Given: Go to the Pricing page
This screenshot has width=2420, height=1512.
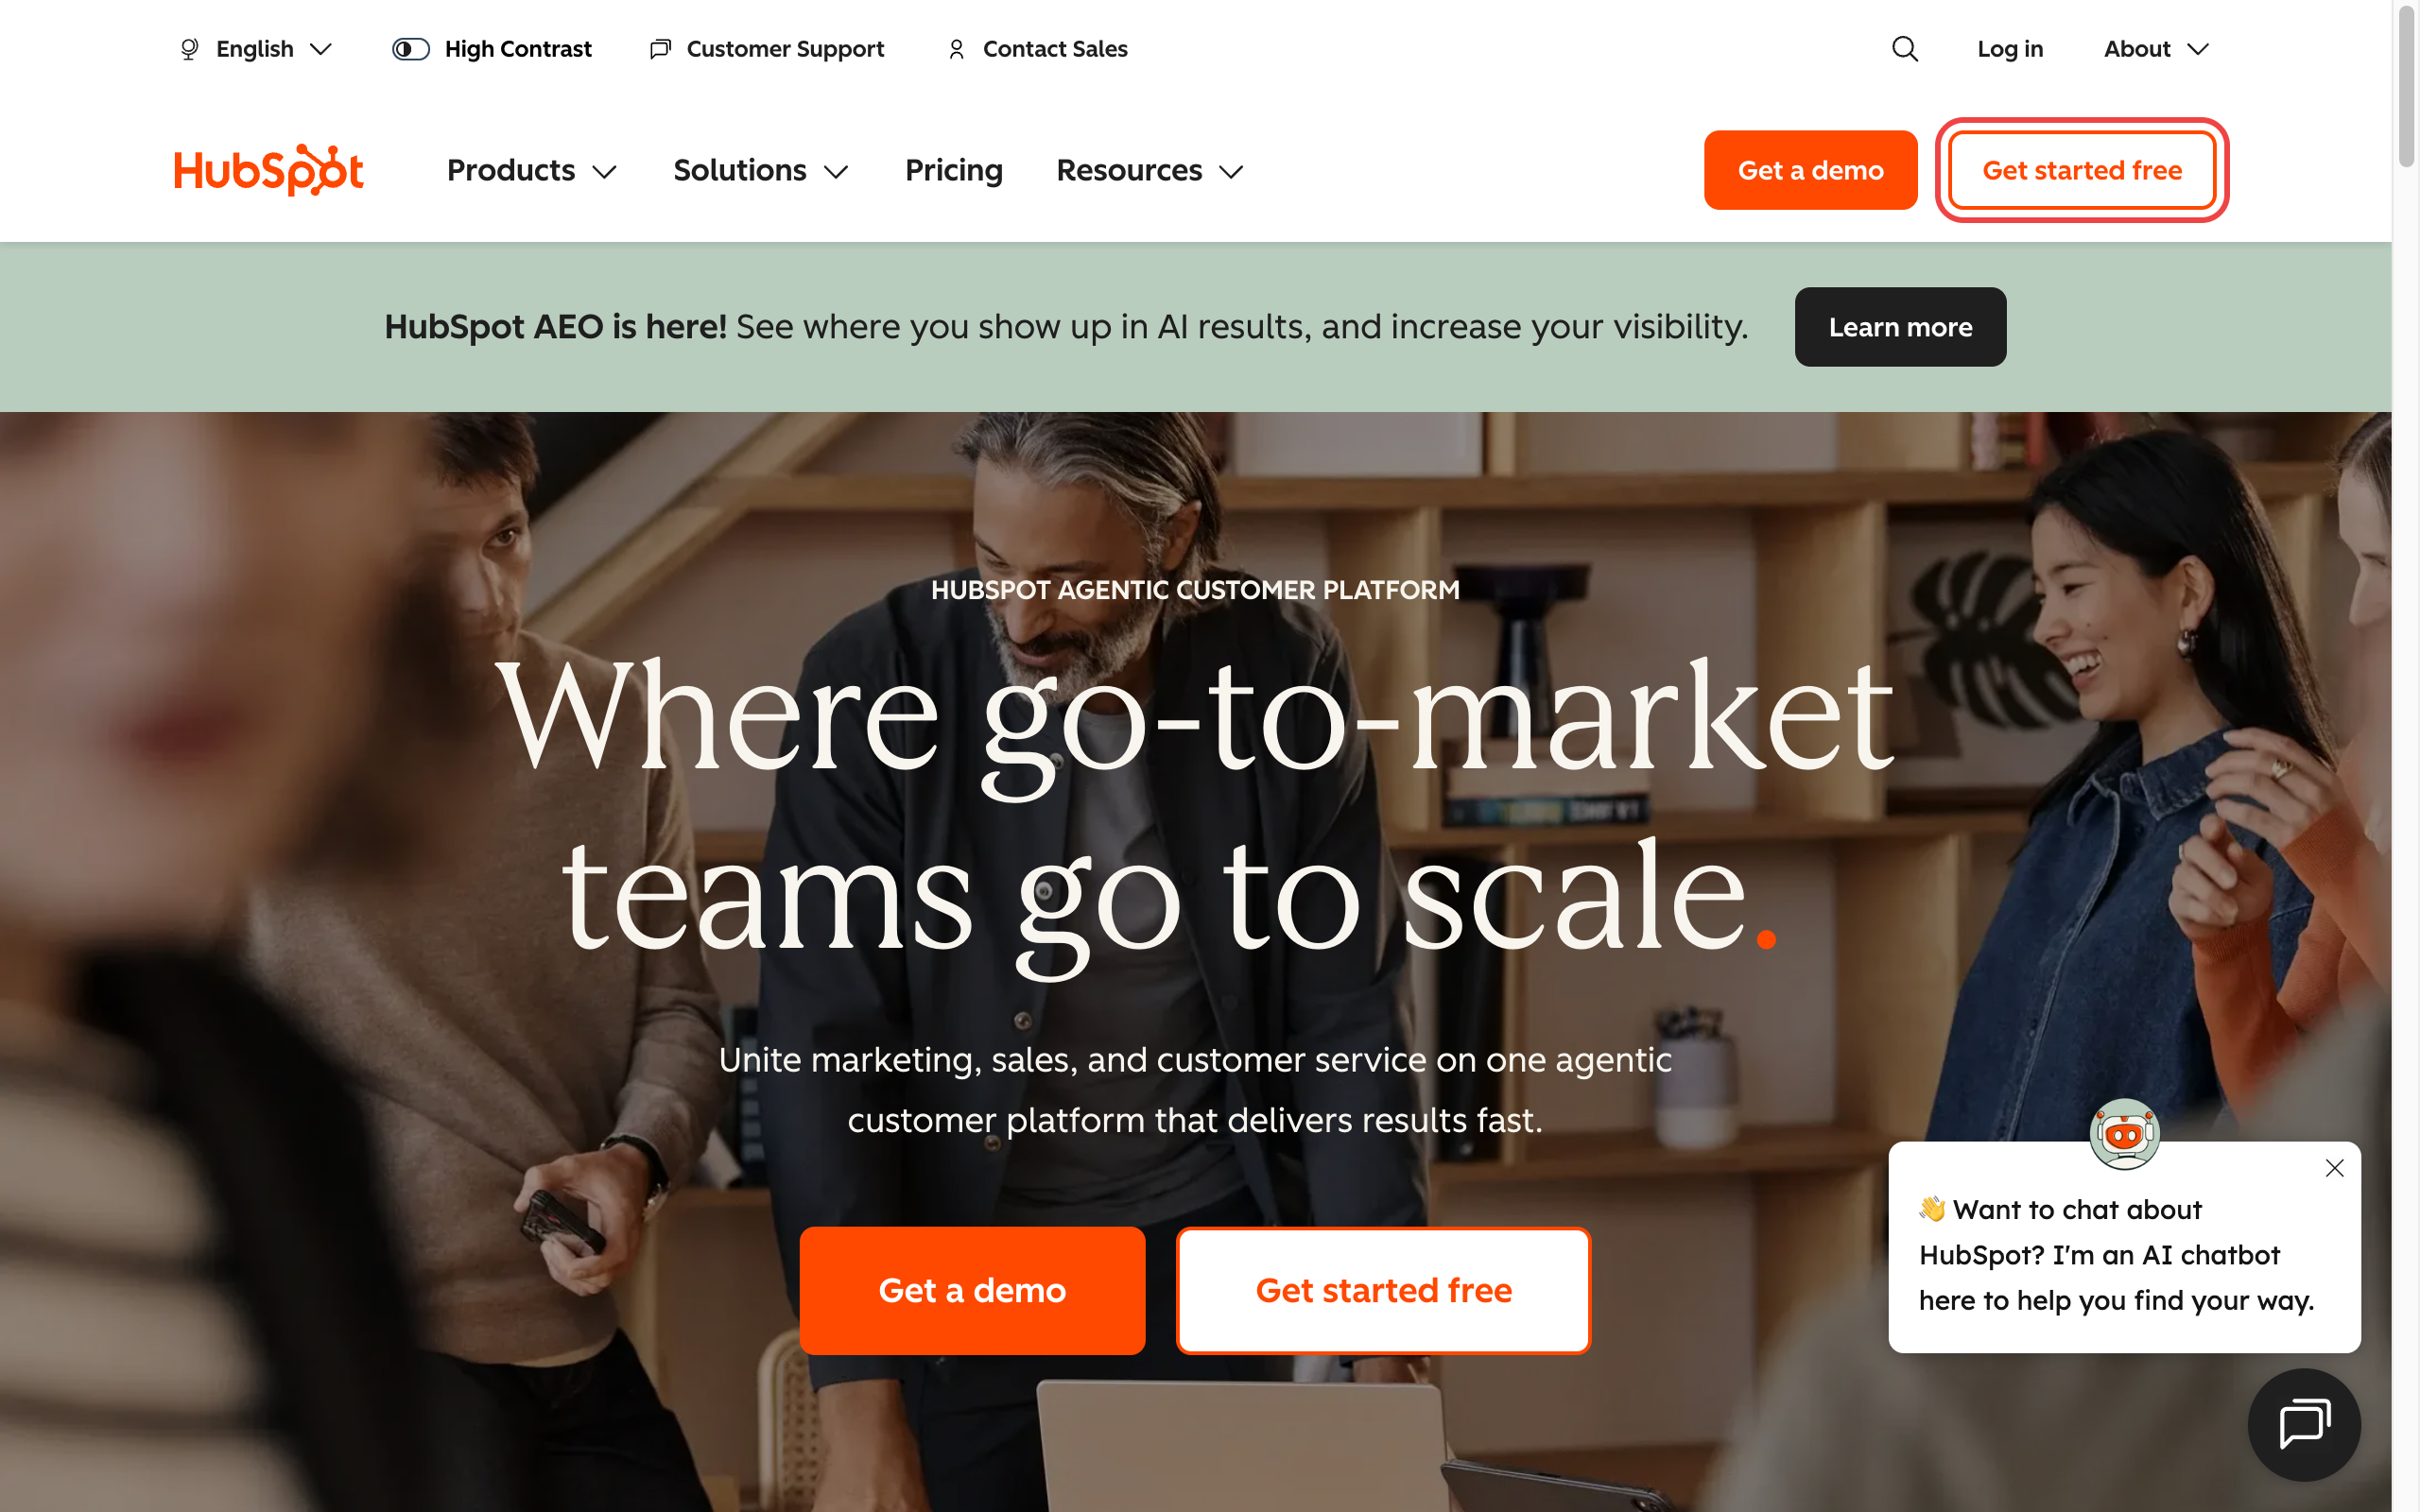Looking at the screenshot, I should 953,171.
